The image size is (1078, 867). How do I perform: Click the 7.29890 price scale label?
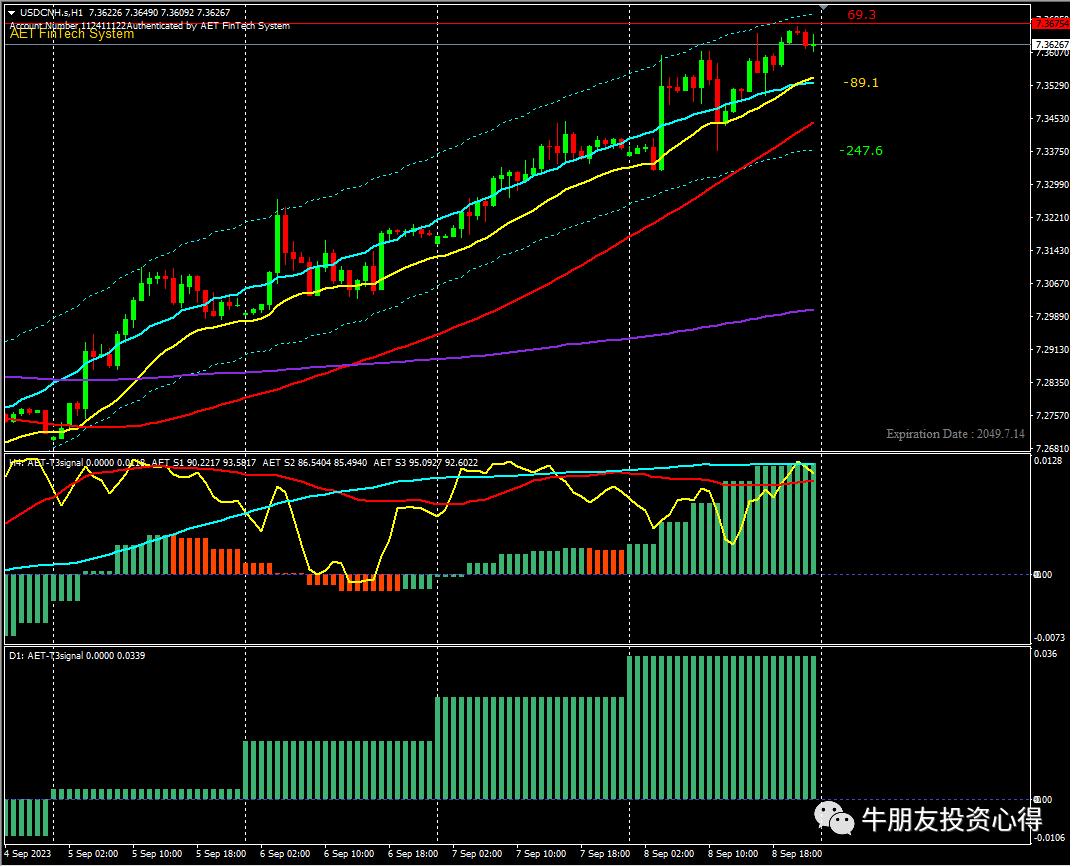1051,317
